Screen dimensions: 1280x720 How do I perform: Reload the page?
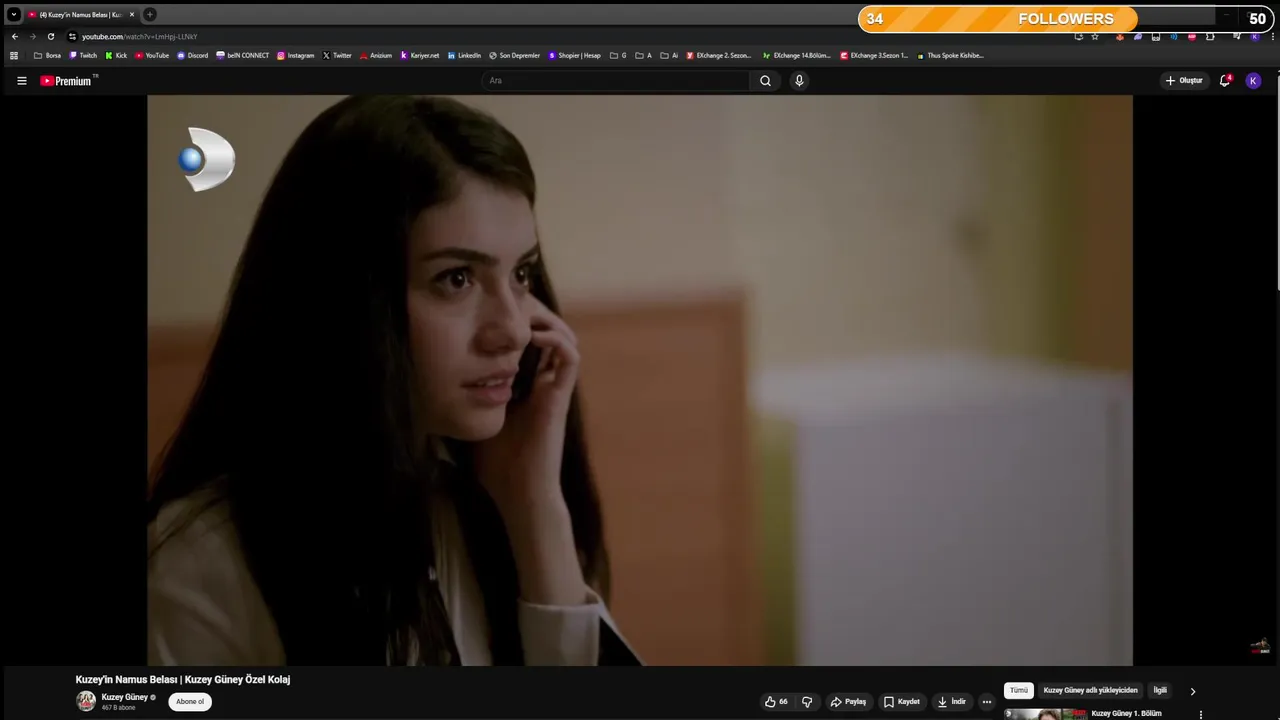pos(51,37)
